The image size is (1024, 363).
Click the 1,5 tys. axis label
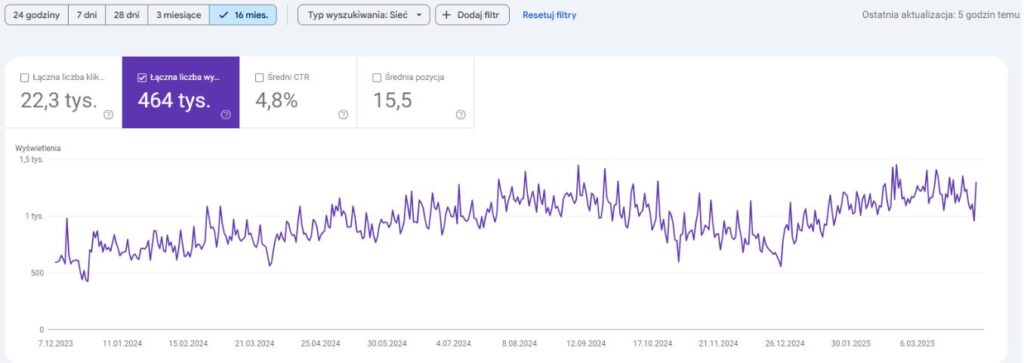tap(31, 159)
